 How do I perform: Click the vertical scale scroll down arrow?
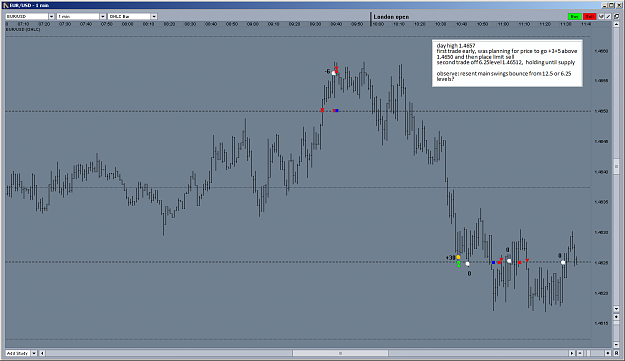tap(616, 309)
